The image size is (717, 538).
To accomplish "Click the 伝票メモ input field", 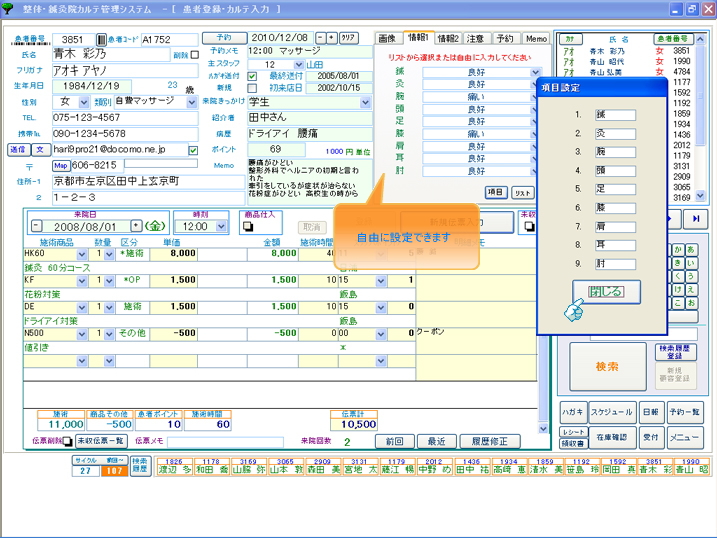I will click(225, 442).
